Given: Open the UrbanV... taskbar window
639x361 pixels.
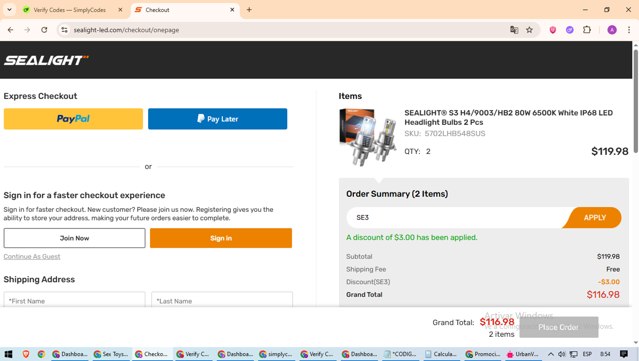Looking at the screenshot, I should tap(524, 354).
